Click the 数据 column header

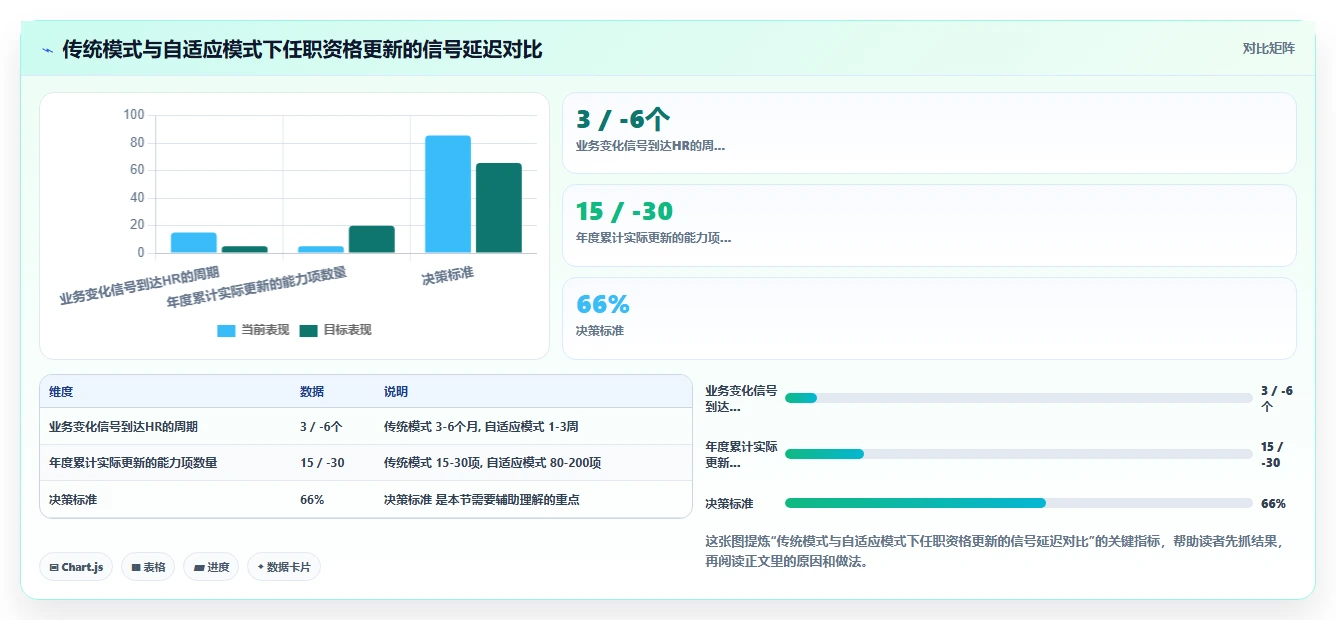(312, 392)
